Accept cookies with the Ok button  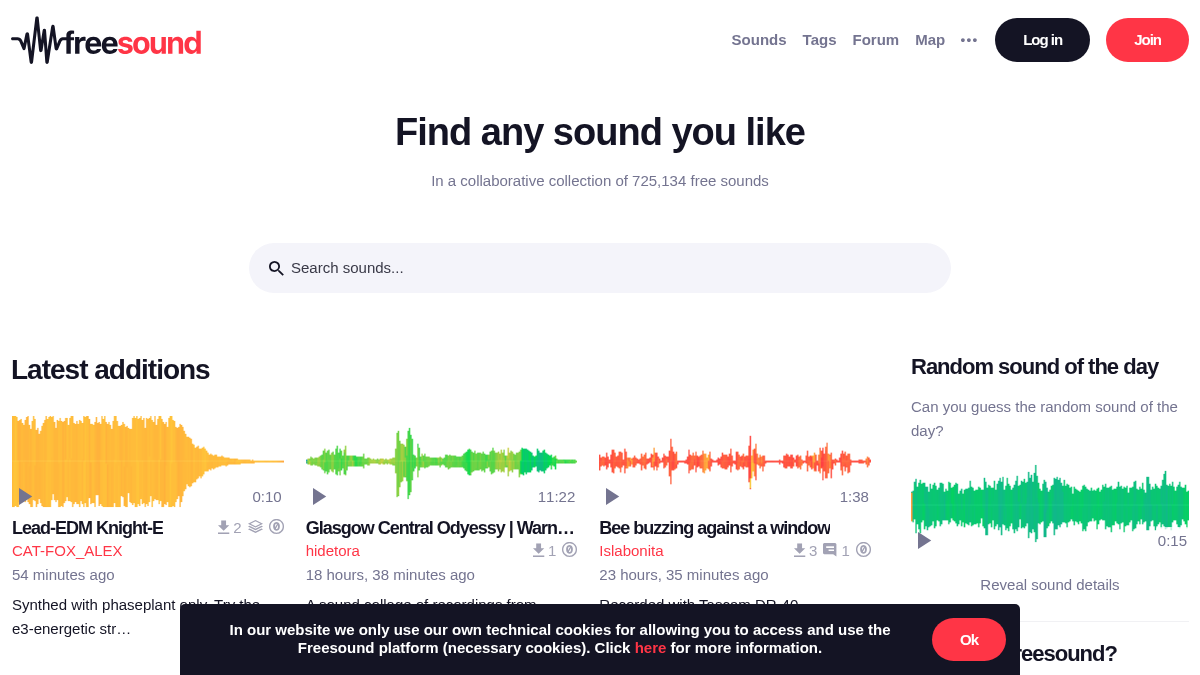click(x=969, y=640)
